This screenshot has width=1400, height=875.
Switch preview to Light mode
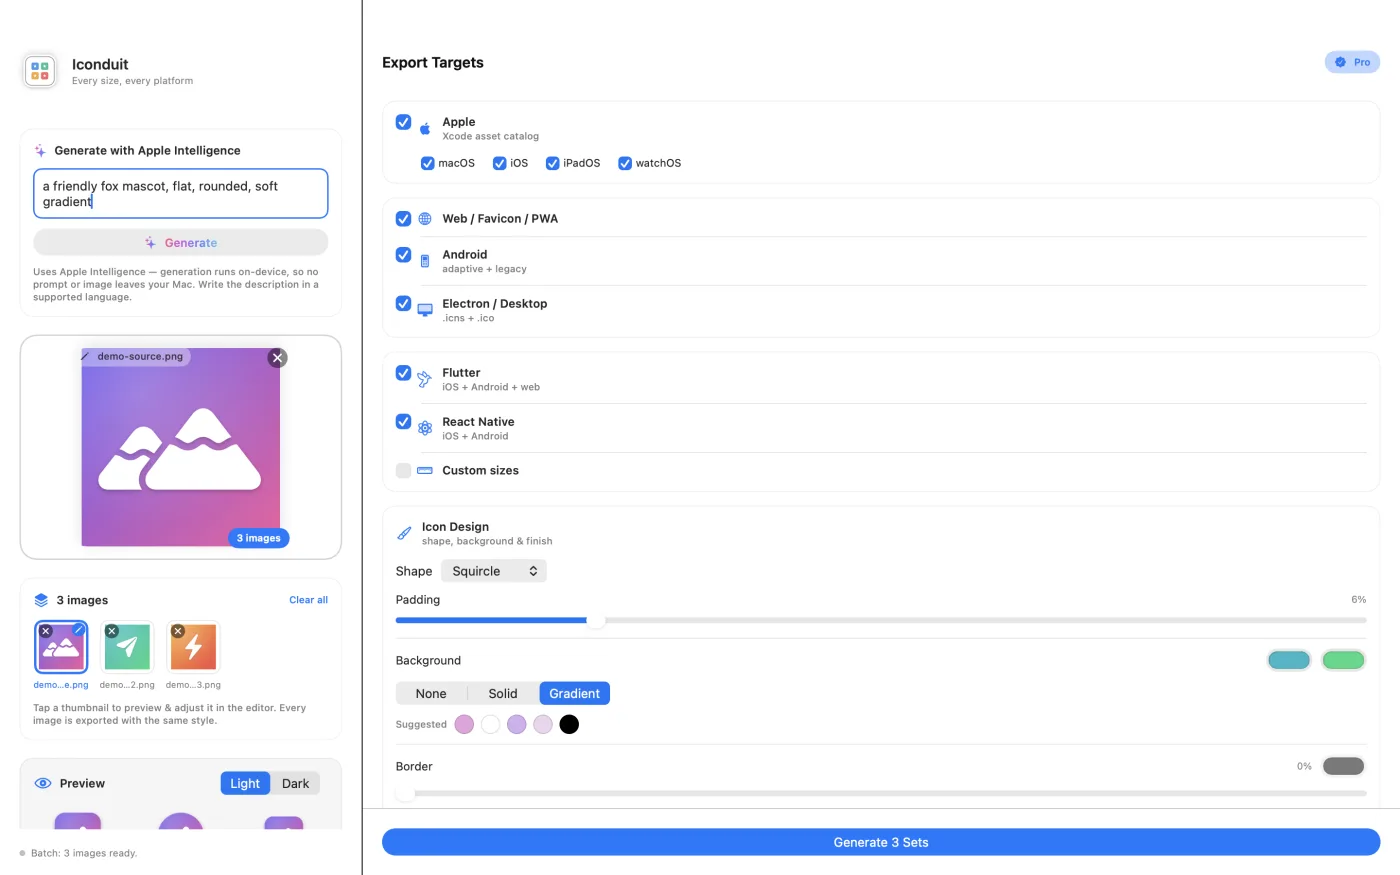[245, 783]
